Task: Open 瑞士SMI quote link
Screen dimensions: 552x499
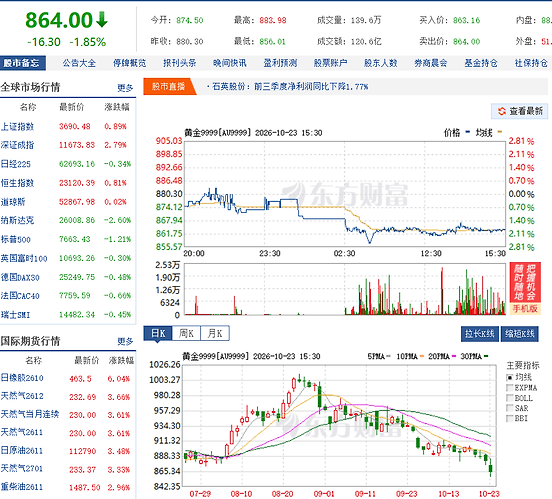Action: click(x=15, y=314)
